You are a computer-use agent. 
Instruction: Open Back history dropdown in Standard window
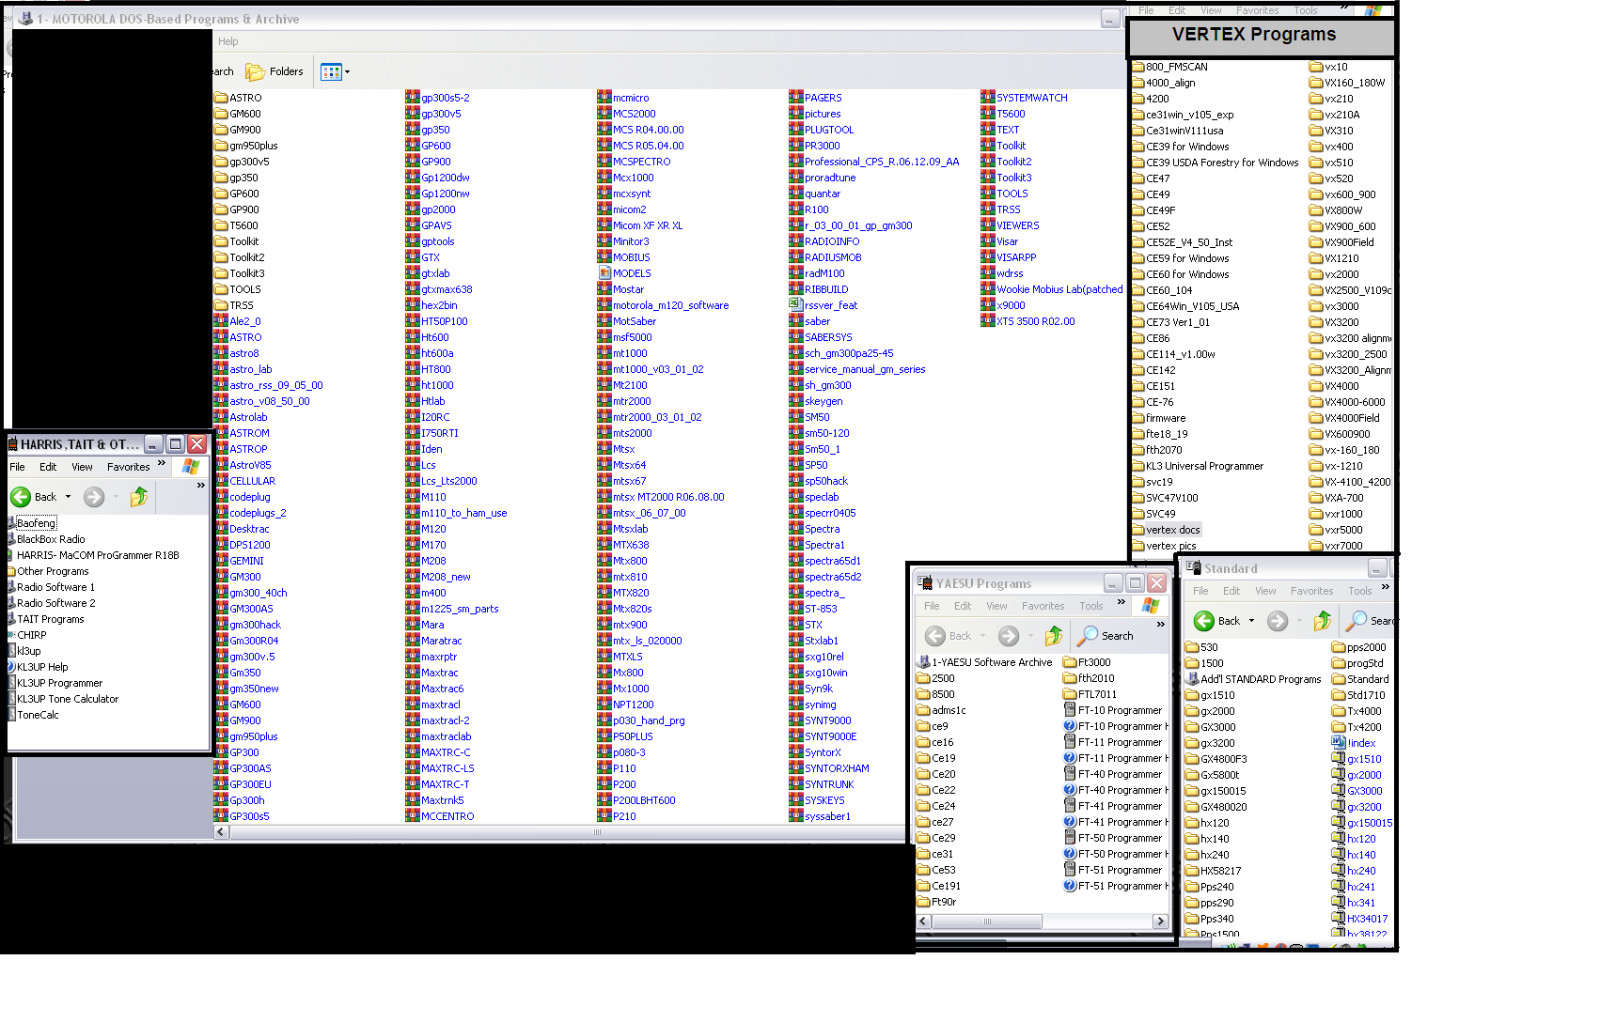(x=1251, y=621)
